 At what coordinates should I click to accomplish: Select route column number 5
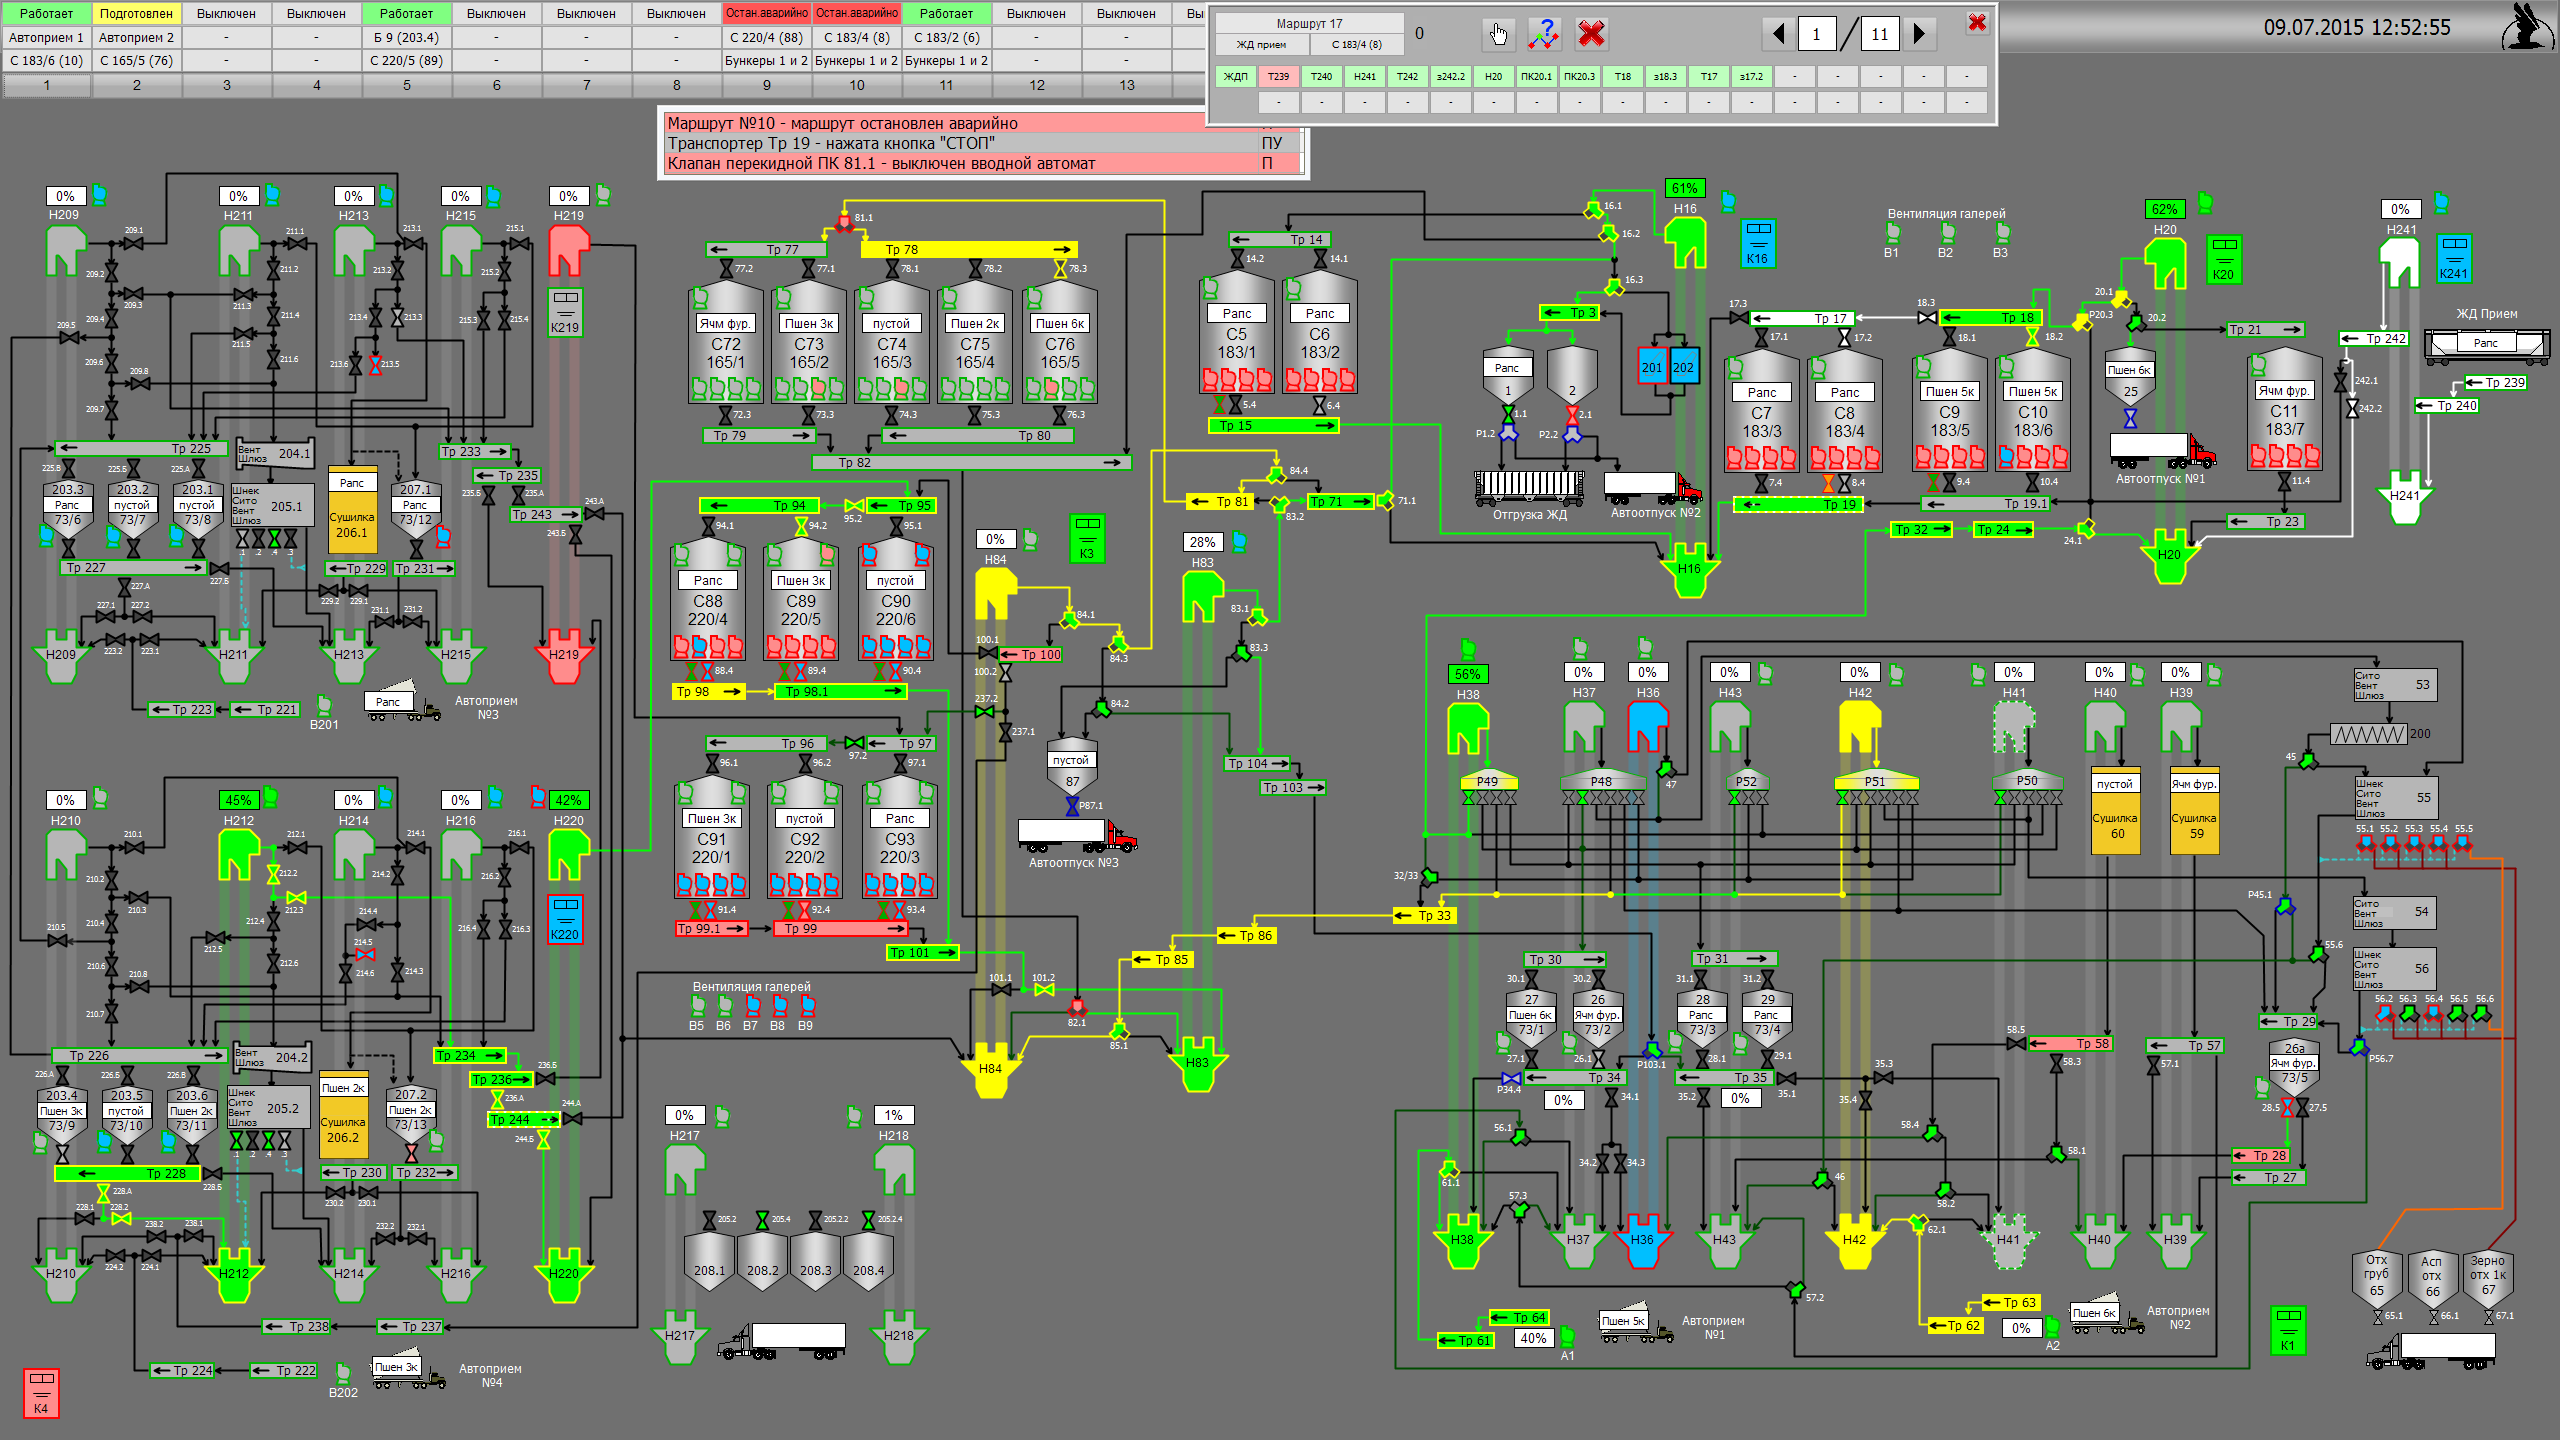[407, 85]
